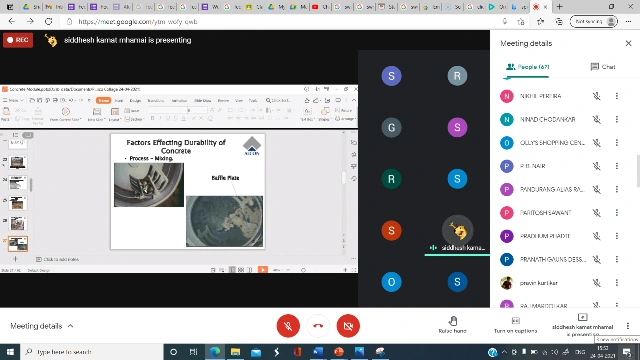Click mic-off icon beside NINAD CHODANKAR
This screenshot has height=360, width=640.
point(596,119)
